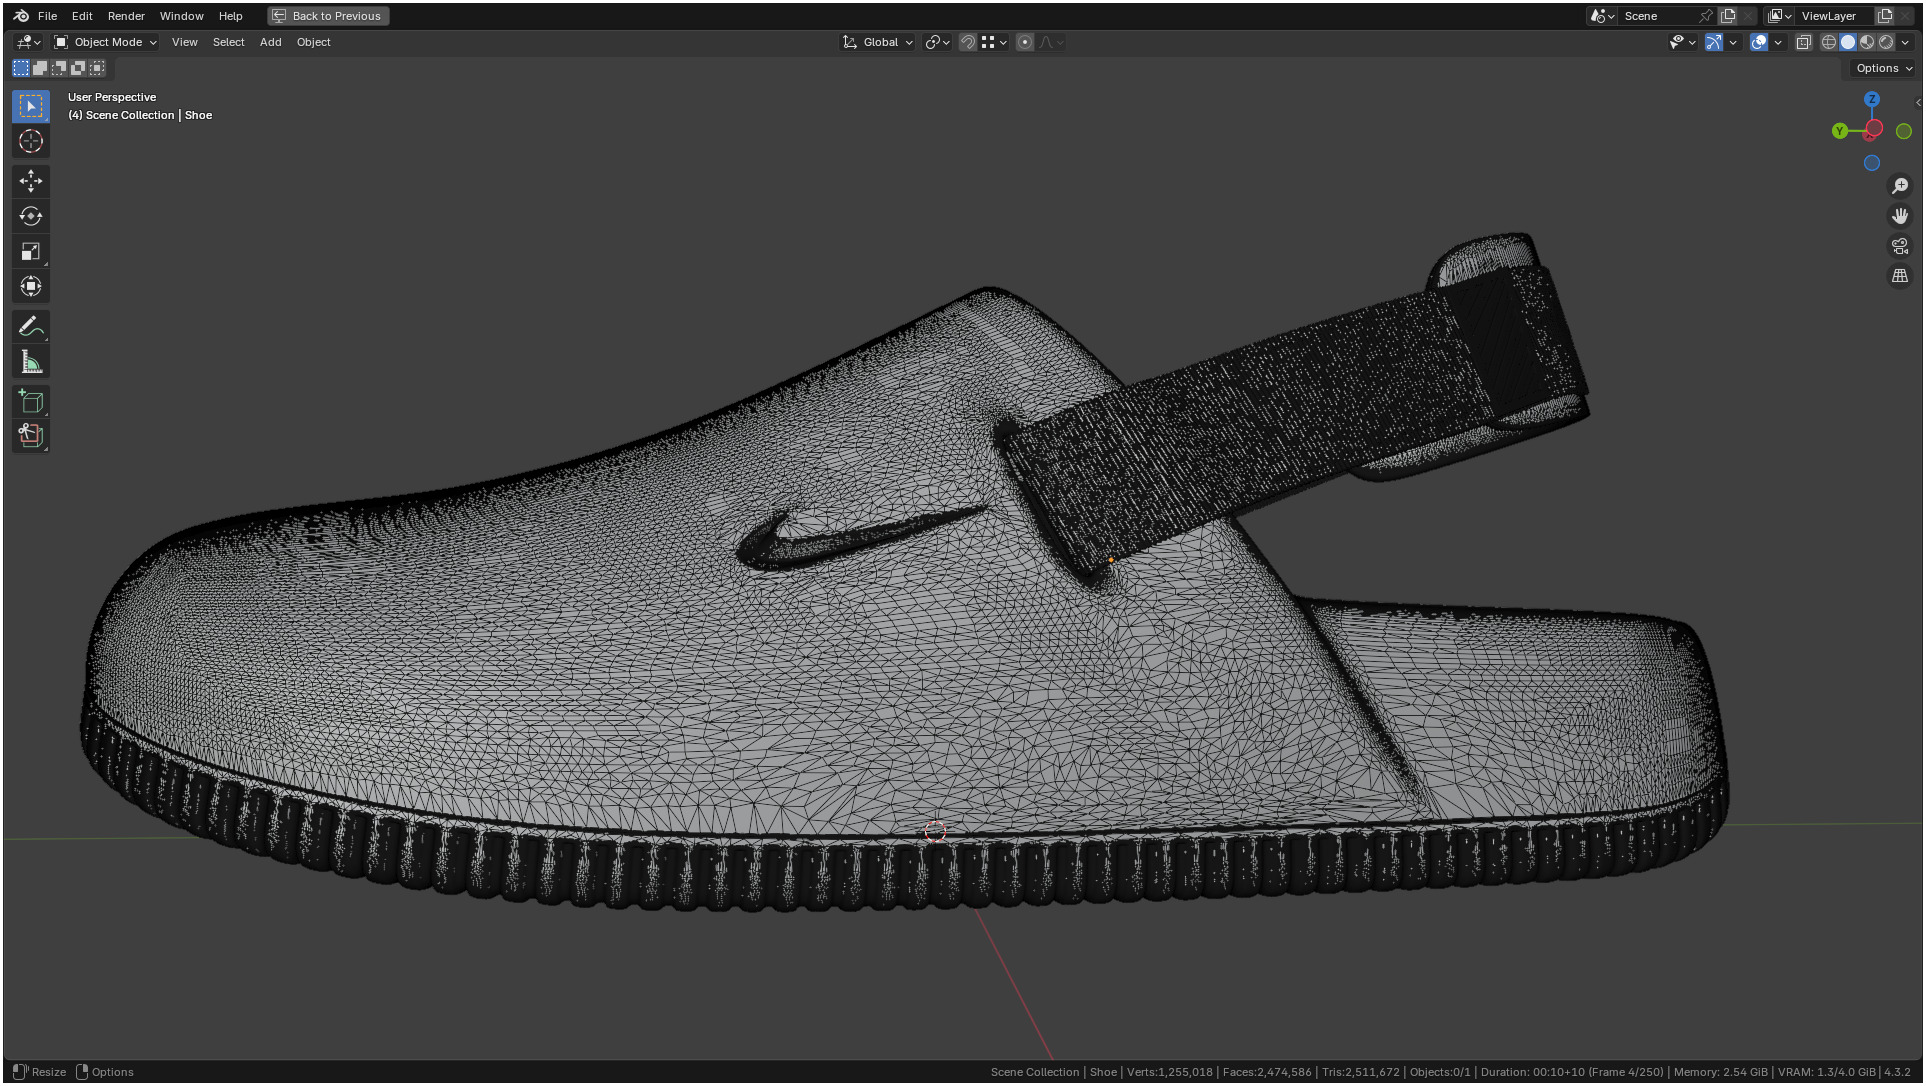The height and width of the screenshot is (1086, 1926).
Task: Toggle X-Ray mode
Action: (1804, 42)
